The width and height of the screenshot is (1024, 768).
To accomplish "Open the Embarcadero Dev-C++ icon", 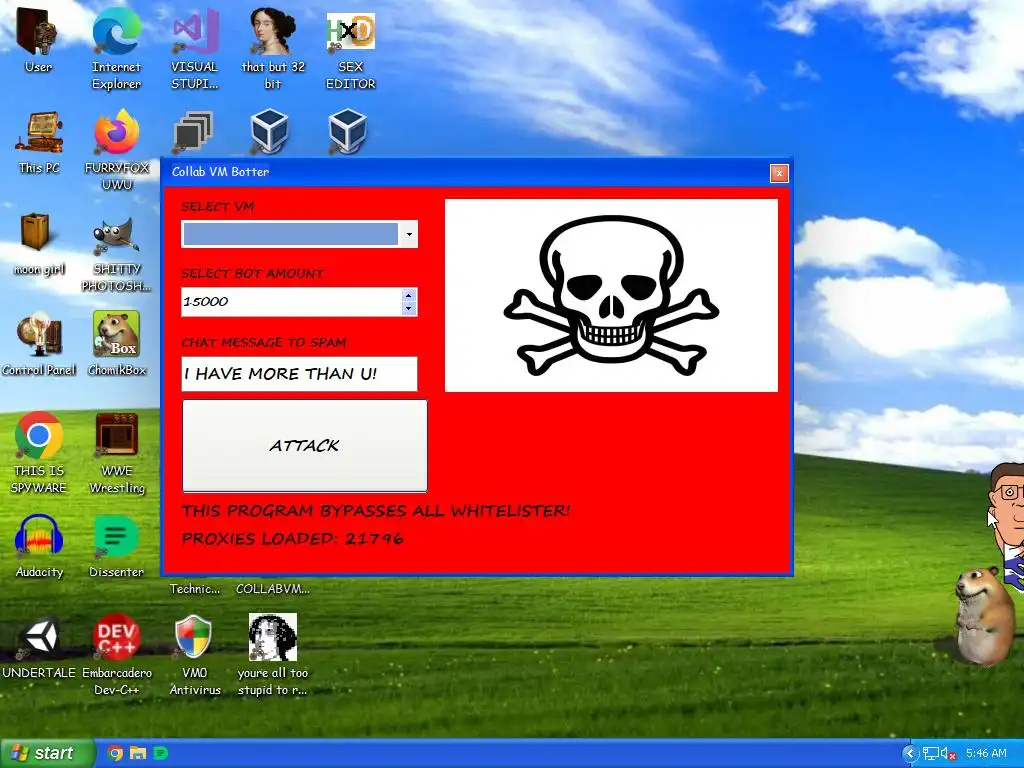I will pyautogui.click(x=116, y=654).
